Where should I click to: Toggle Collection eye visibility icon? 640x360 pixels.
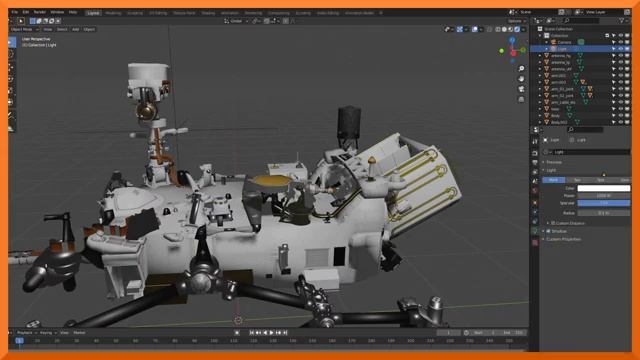tap(620, 36)
